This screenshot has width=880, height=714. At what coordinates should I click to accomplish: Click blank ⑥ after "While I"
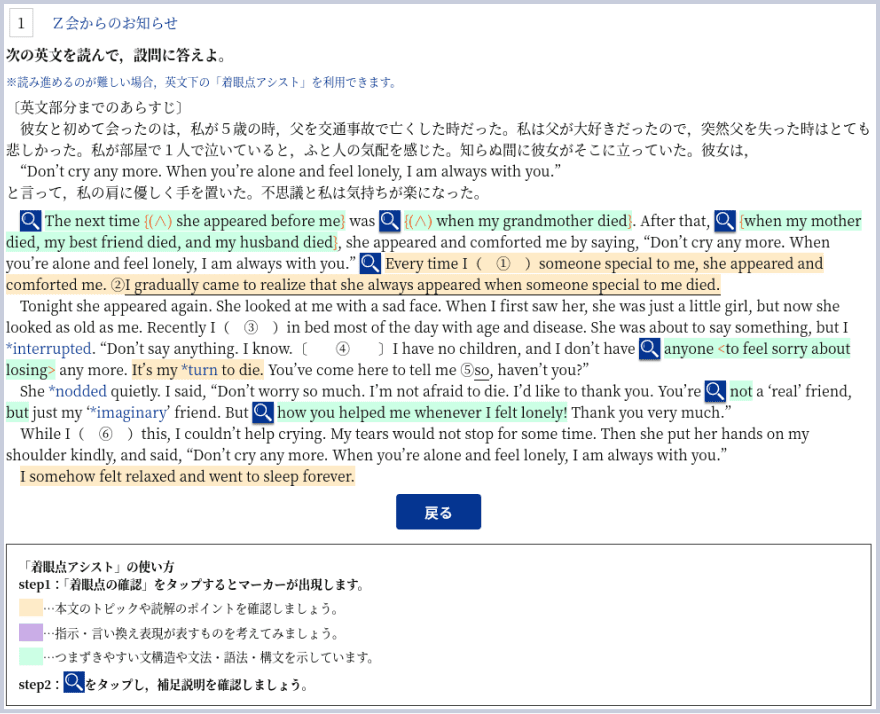click(x=106, y=434)
